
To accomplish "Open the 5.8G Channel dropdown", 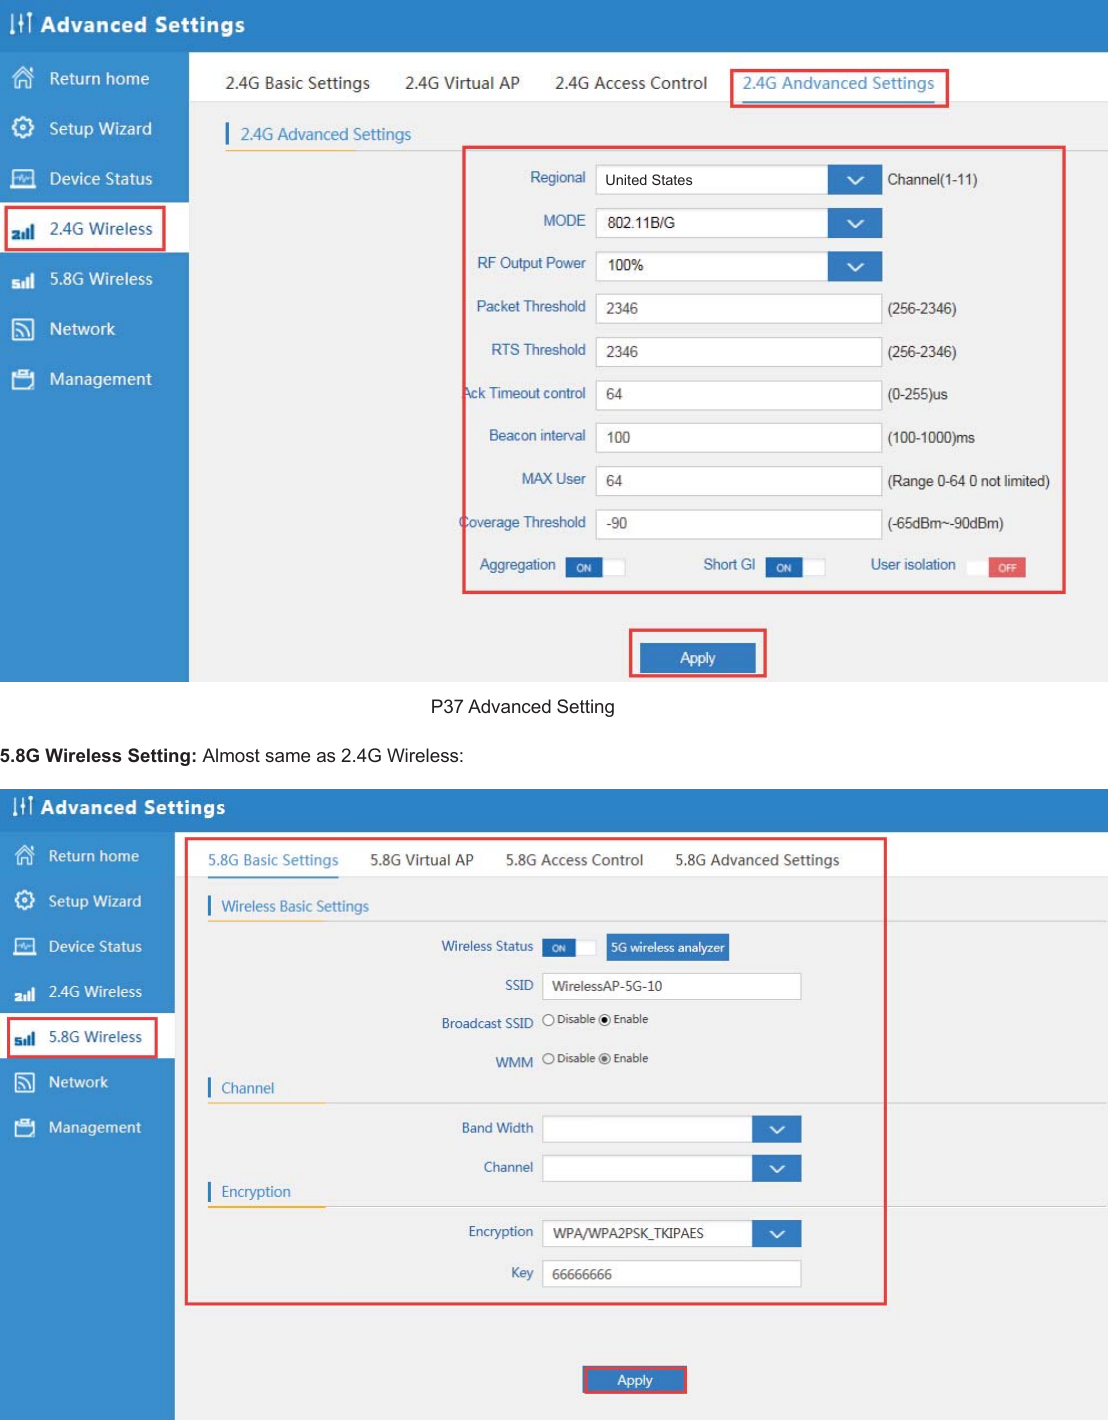I will [671, 1168].
